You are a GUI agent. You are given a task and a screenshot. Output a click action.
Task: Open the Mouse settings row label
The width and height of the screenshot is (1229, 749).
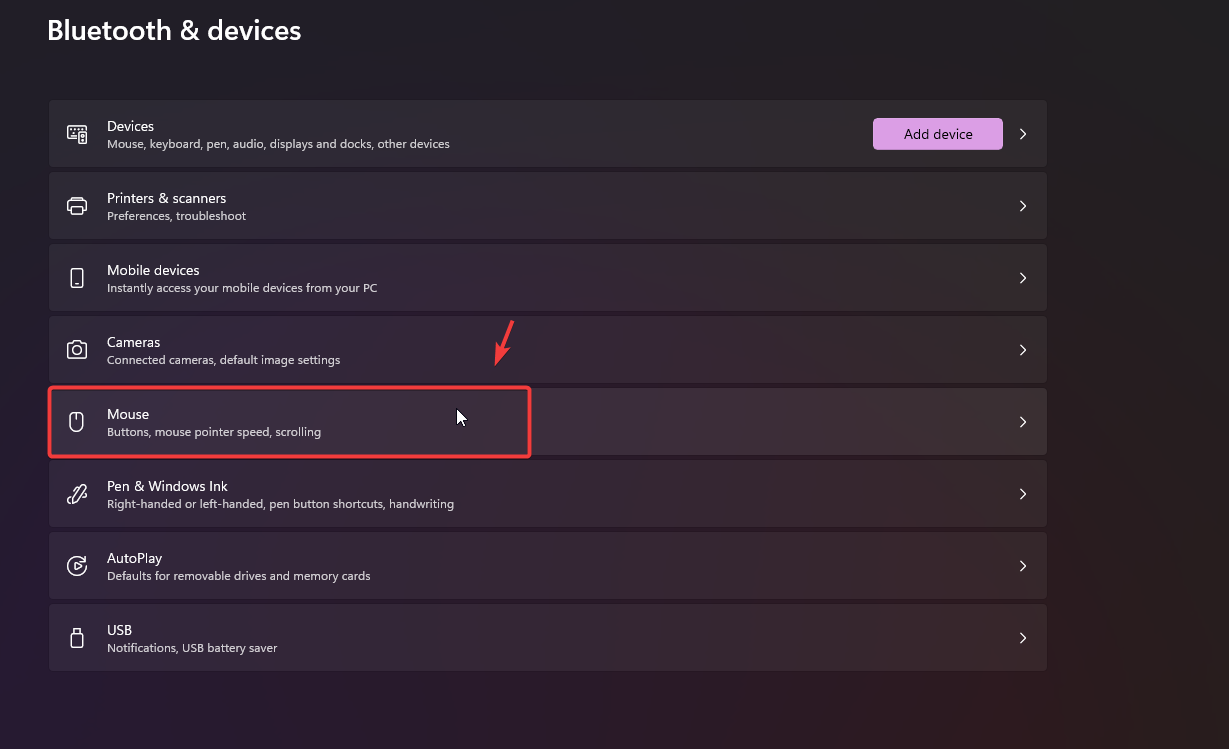[x=128, y=414]
